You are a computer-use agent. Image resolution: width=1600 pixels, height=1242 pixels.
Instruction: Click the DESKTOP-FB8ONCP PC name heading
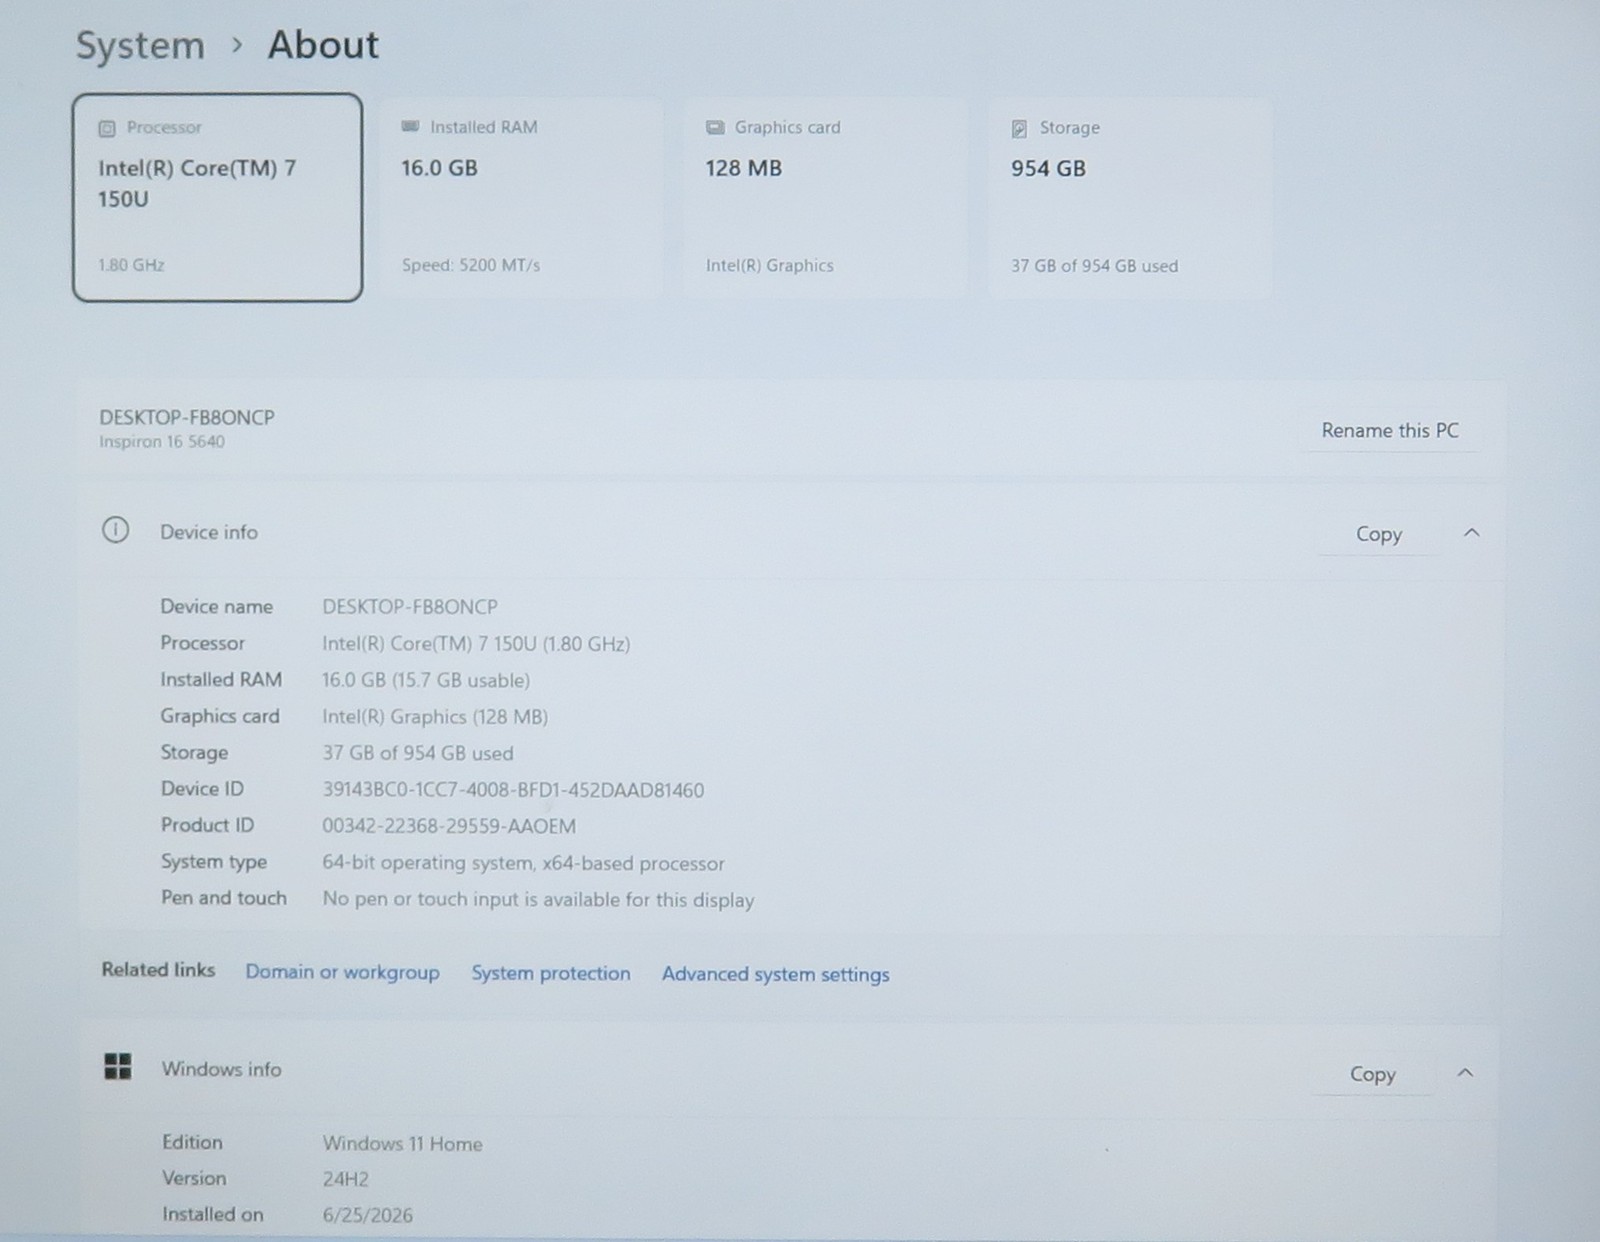(187, 417)
